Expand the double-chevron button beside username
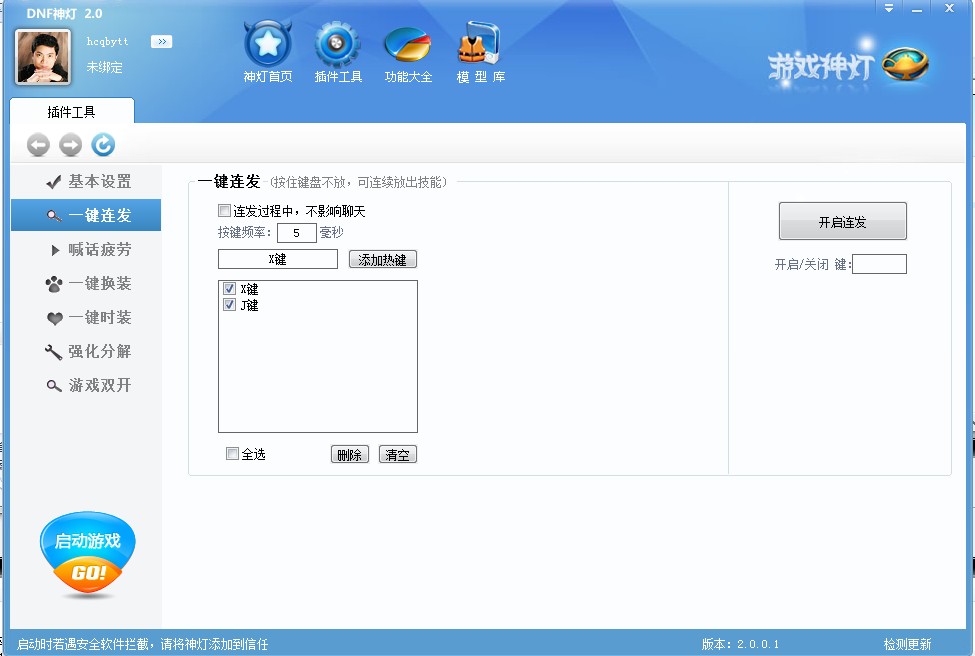The width and height of the screenshot is (975, 656). pos(161,42)
